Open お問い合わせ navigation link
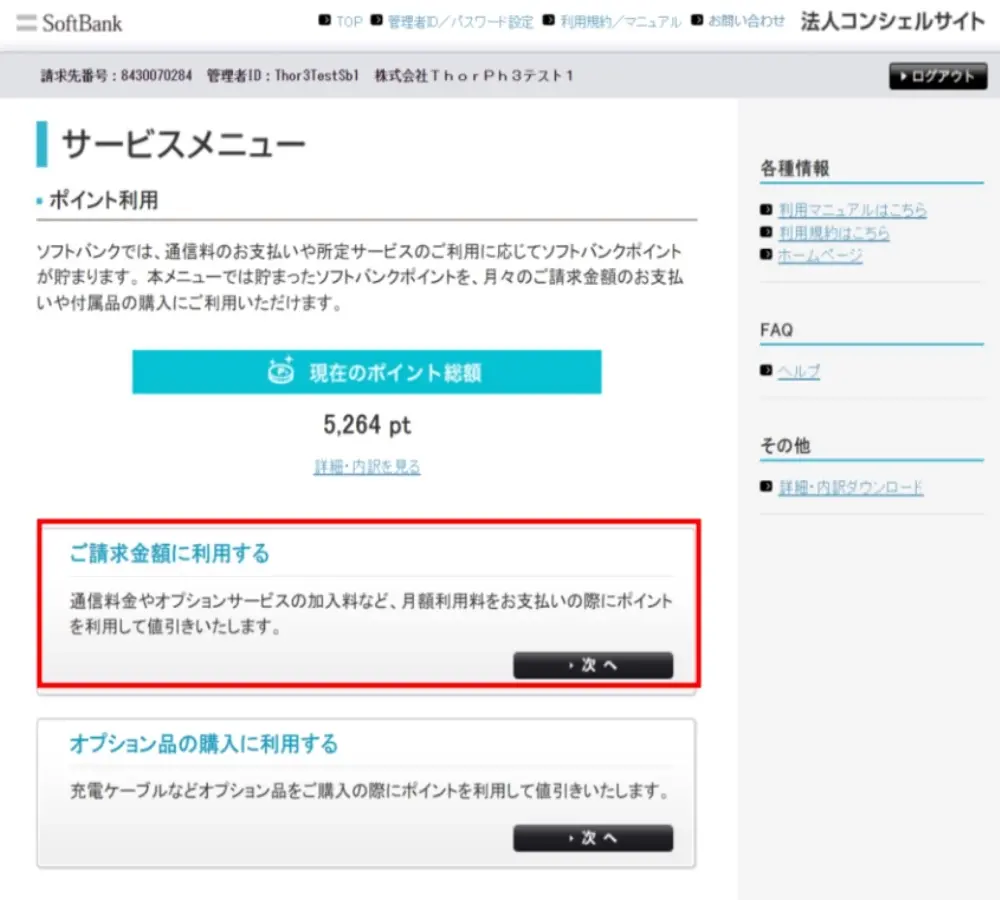 (x=746, y=21)
